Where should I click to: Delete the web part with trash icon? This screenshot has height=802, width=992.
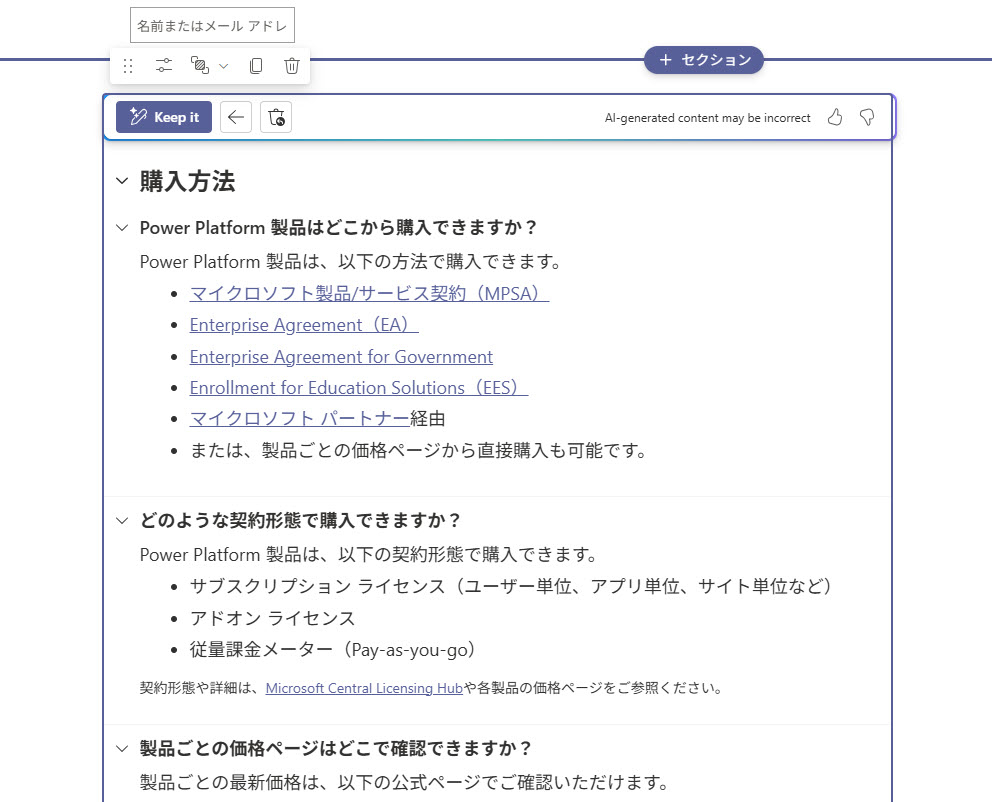pos(292,66)
